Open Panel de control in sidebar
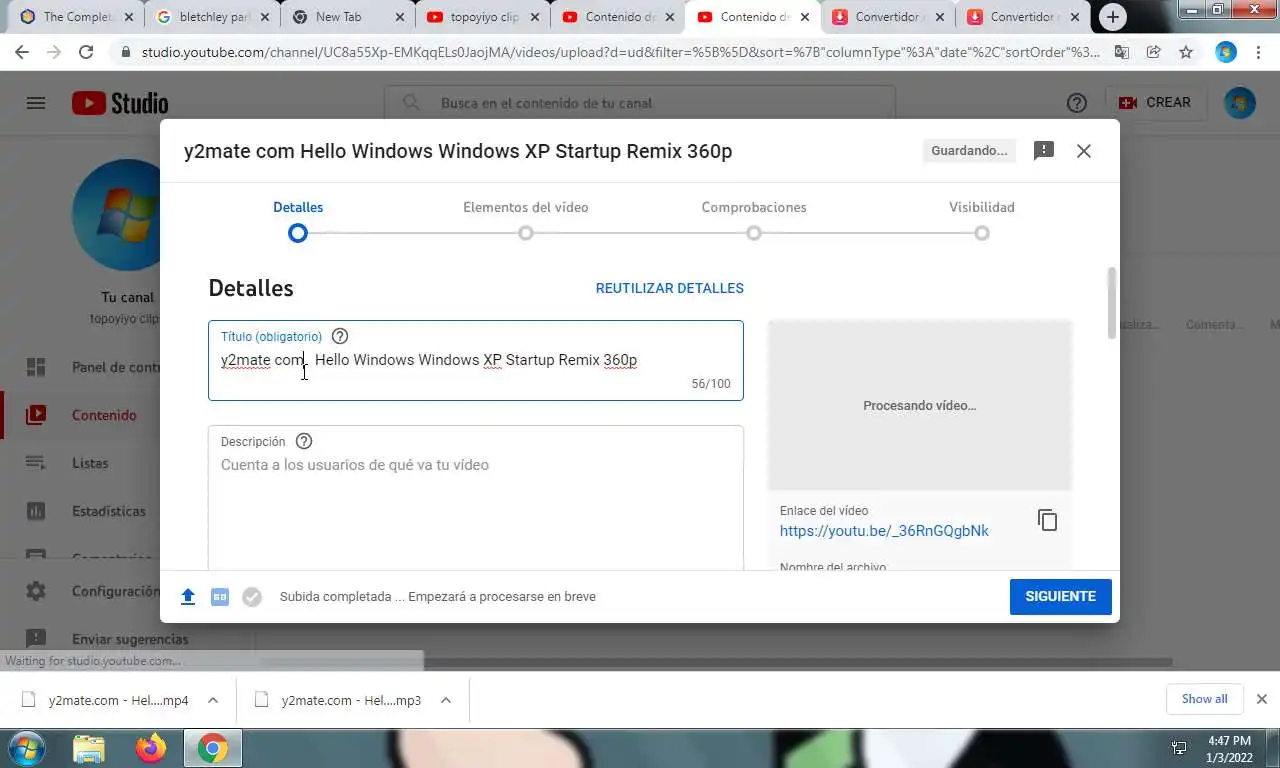The width and height of the screenshot is (1280, 768). tap(92, 367)
